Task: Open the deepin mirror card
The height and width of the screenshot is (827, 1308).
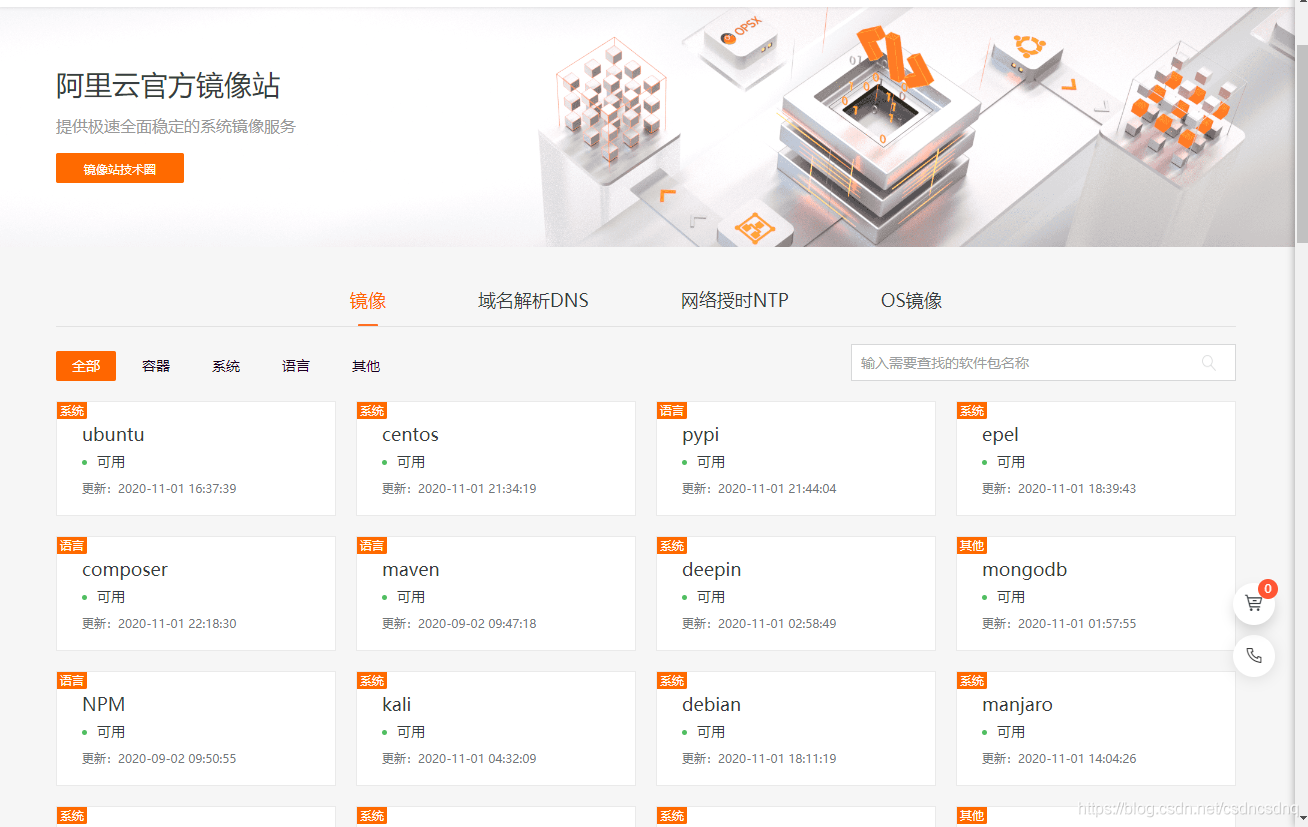Action: coord(796,594)
